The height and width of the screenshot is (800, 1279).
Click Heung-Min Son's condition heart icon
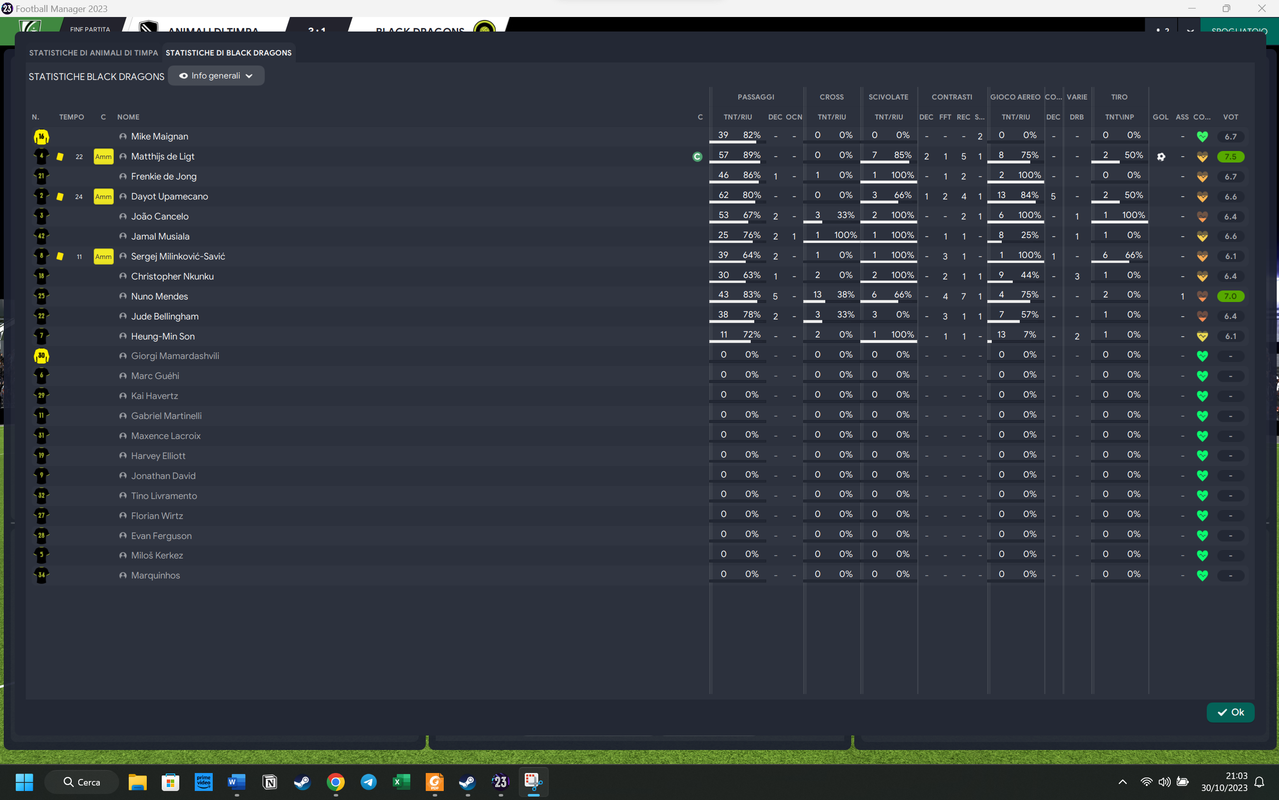pyautogui.click(x=1202, y=336)
